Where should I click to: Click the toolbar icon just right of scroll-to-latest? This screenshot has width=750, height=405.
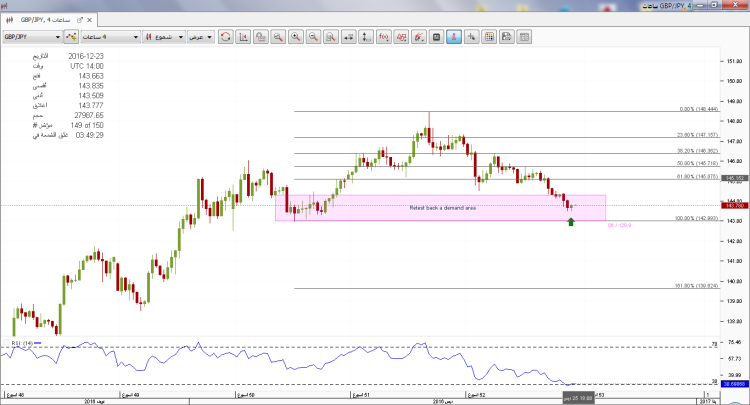pos(261,37)
